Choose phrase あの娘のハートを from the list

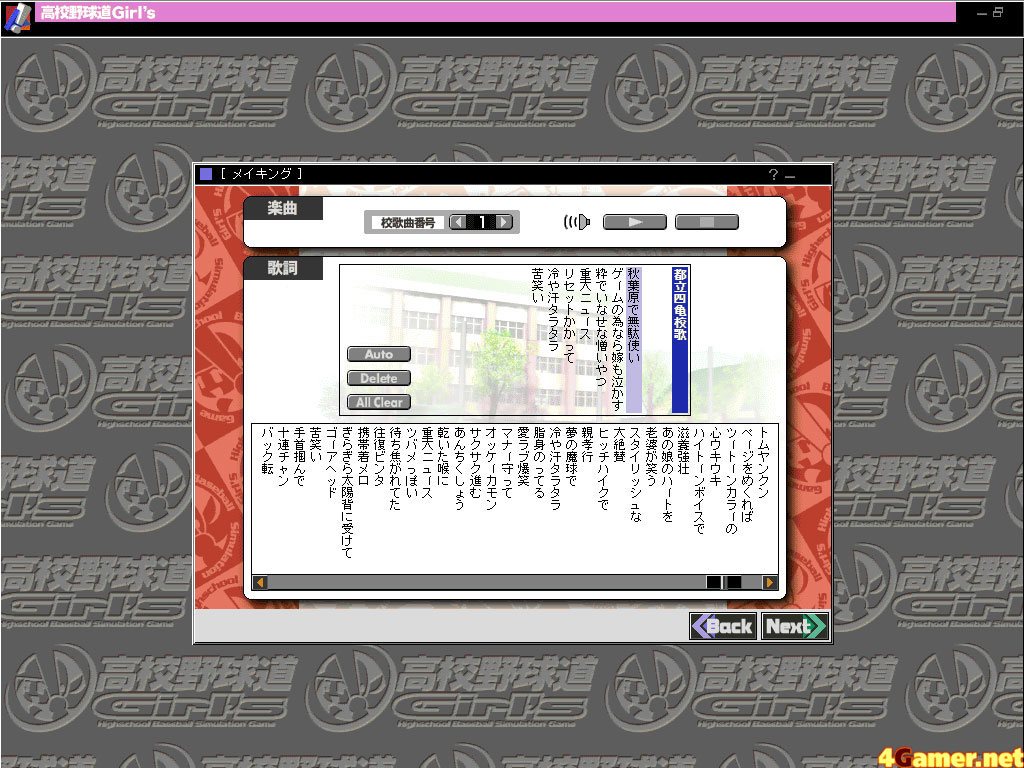tap(667, 474)
